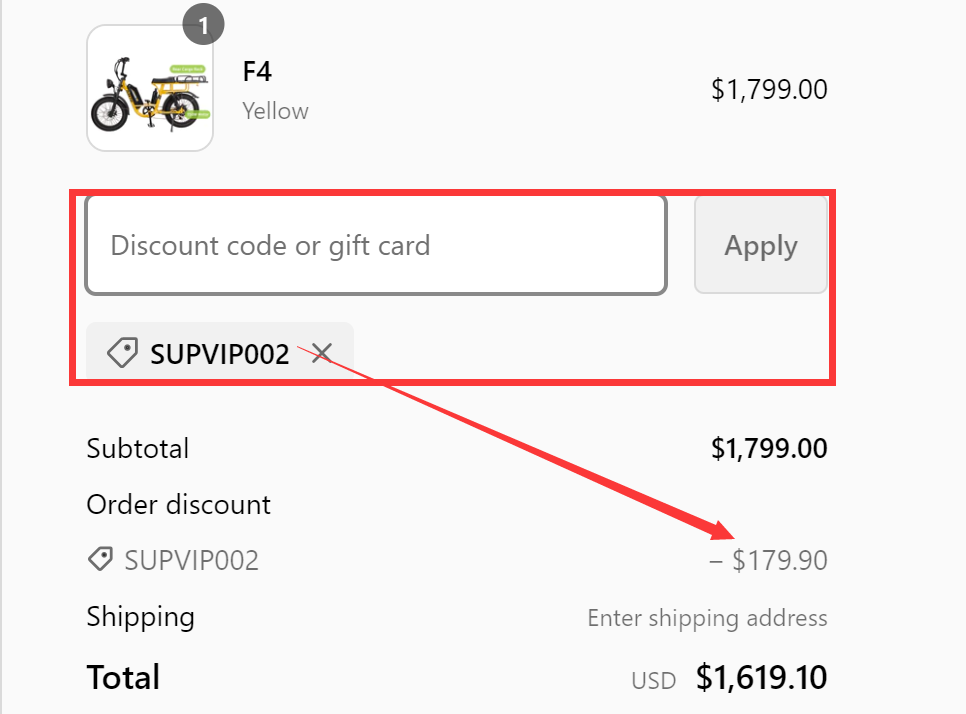Click Enter shipping address link
This screenshot has height=714, width=966.
pyautogui.click(x=707, y=618)
